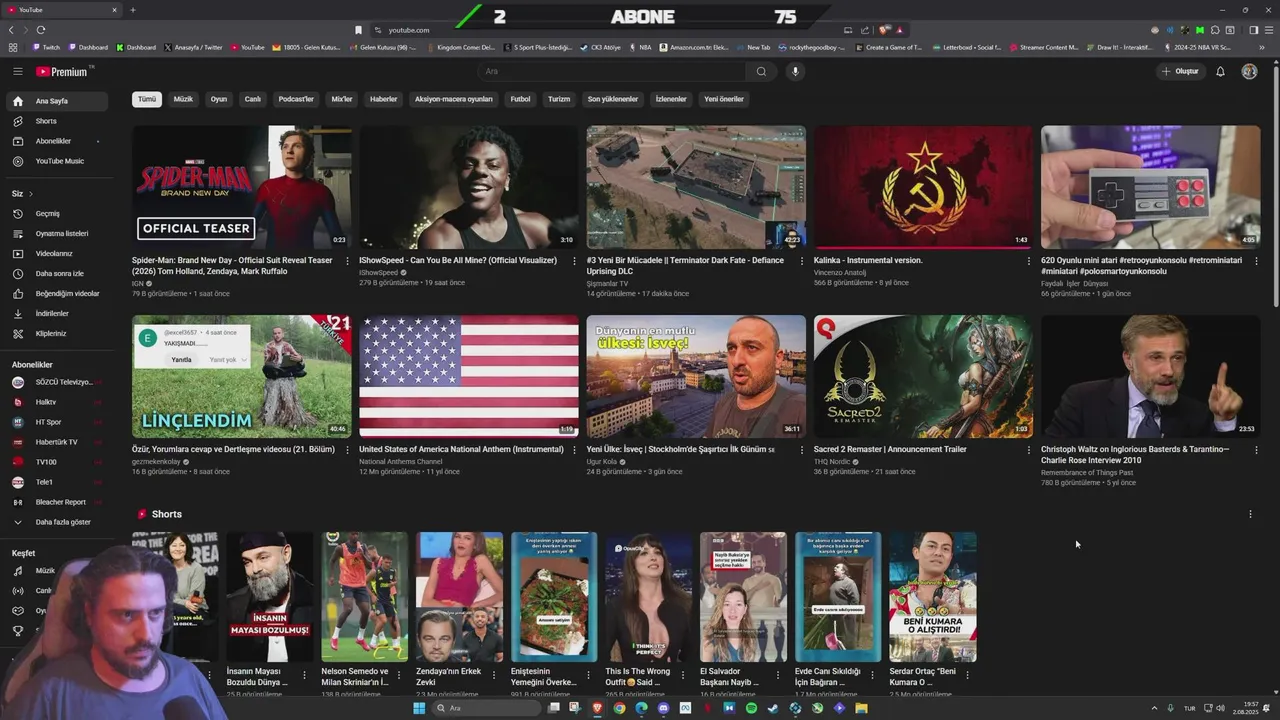Open İndirilenler in sidebar

pos(56,313)
